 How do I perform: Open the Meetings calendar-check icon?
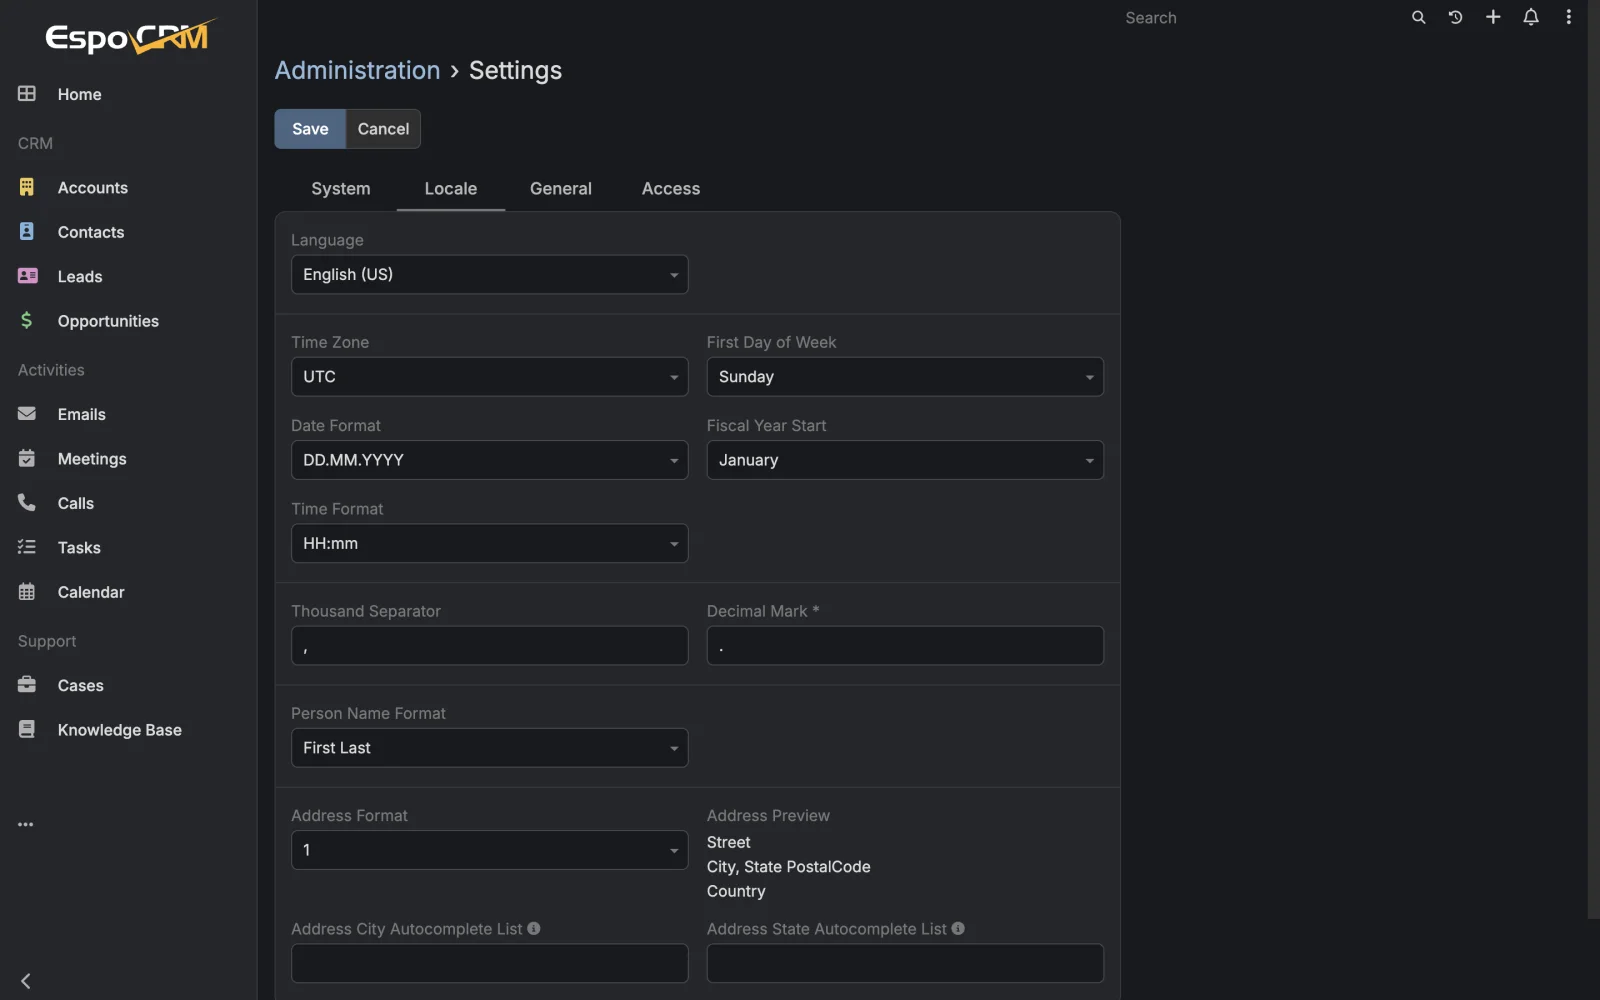(x=27, y=458)
